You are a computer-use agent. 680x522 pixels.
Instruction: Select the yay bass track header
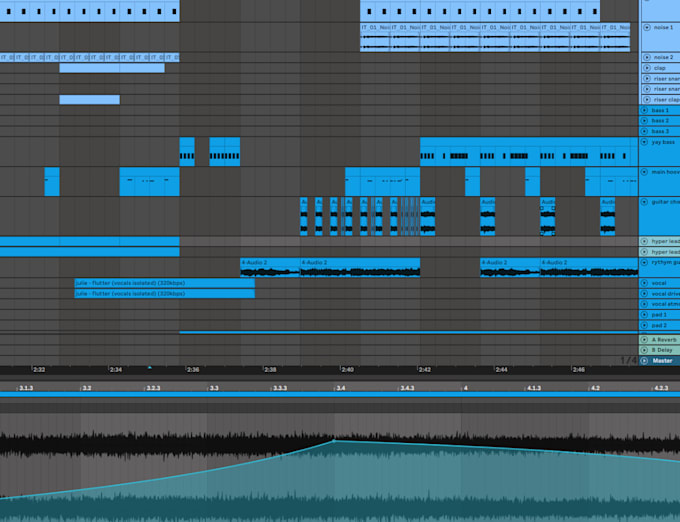click(x=660, y=152)
